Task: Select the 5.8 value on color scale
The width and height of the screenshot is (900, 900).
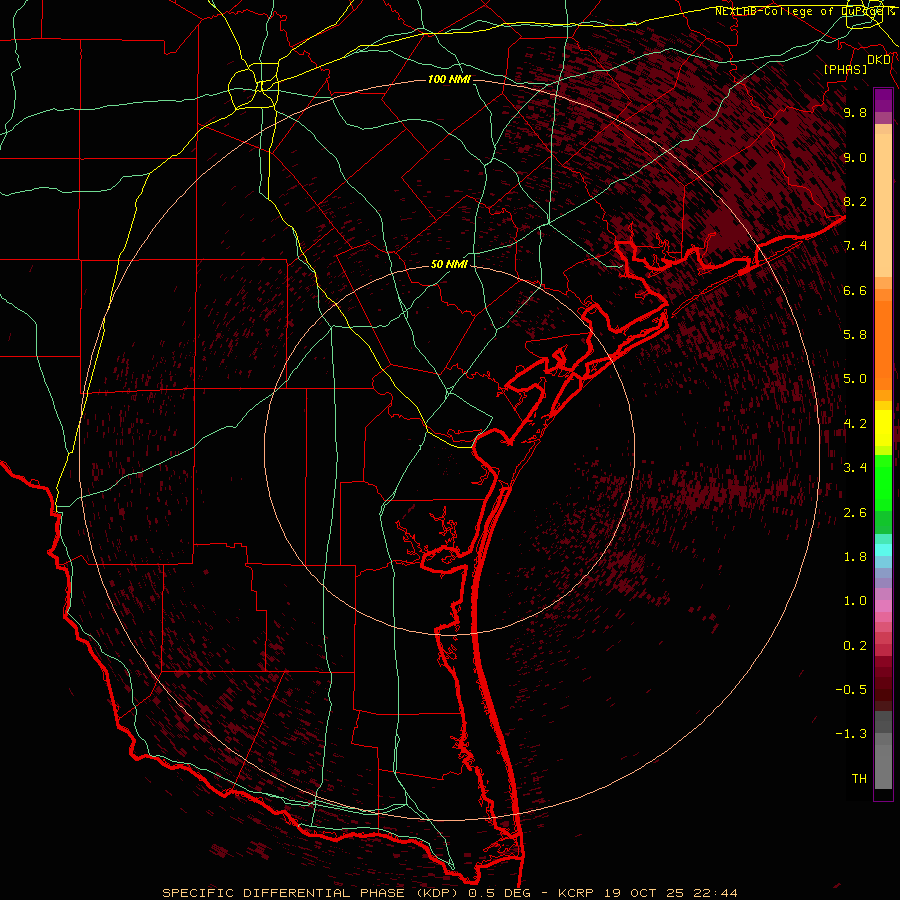Action: [x=855, y=335]
